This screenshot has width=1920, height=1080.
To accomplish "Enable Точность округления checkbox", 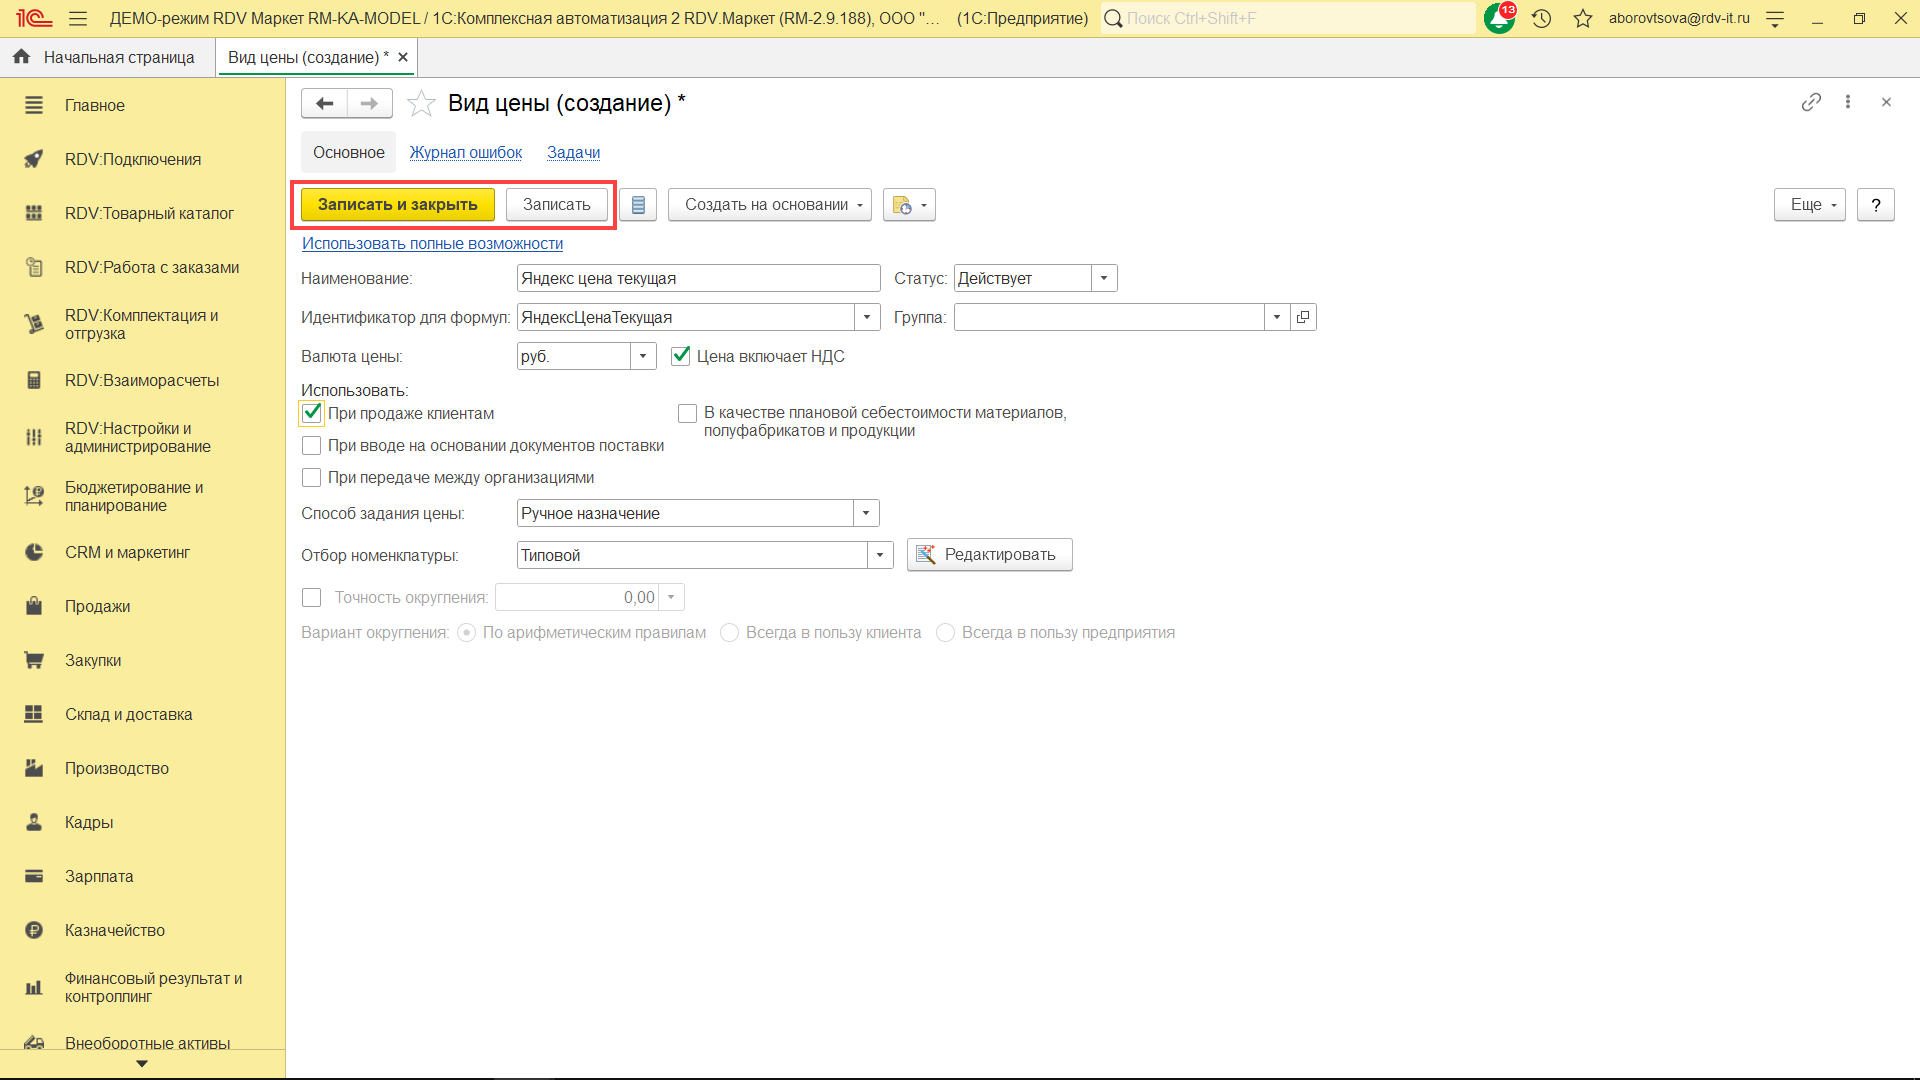I will 312,597.
